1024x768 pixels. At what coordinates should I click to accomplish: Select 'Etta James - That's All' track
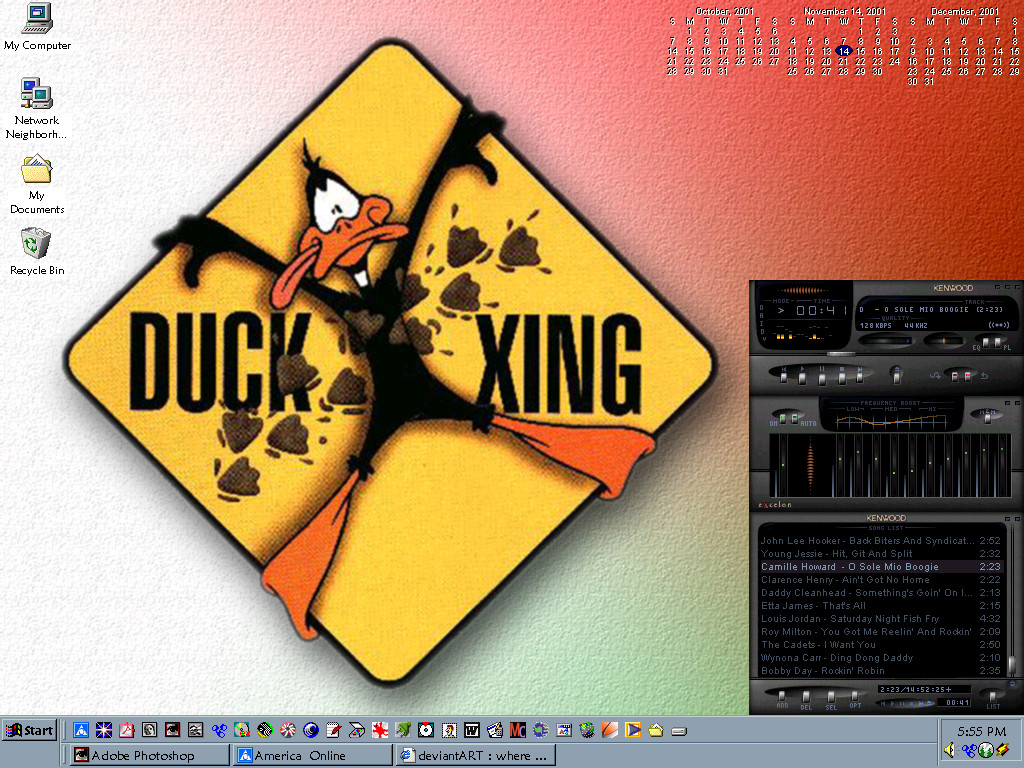click(880, 606)
